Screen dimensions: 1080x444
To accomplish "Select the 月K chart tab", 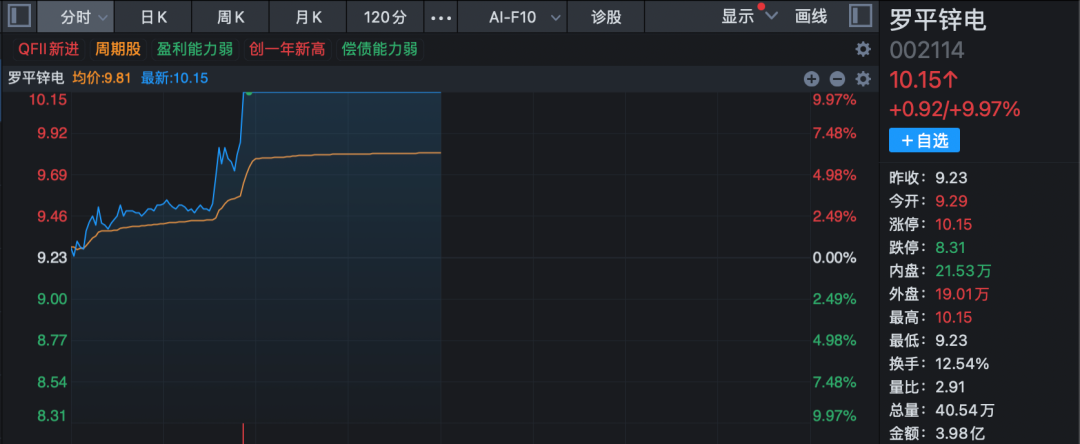I will pos(309,17).
